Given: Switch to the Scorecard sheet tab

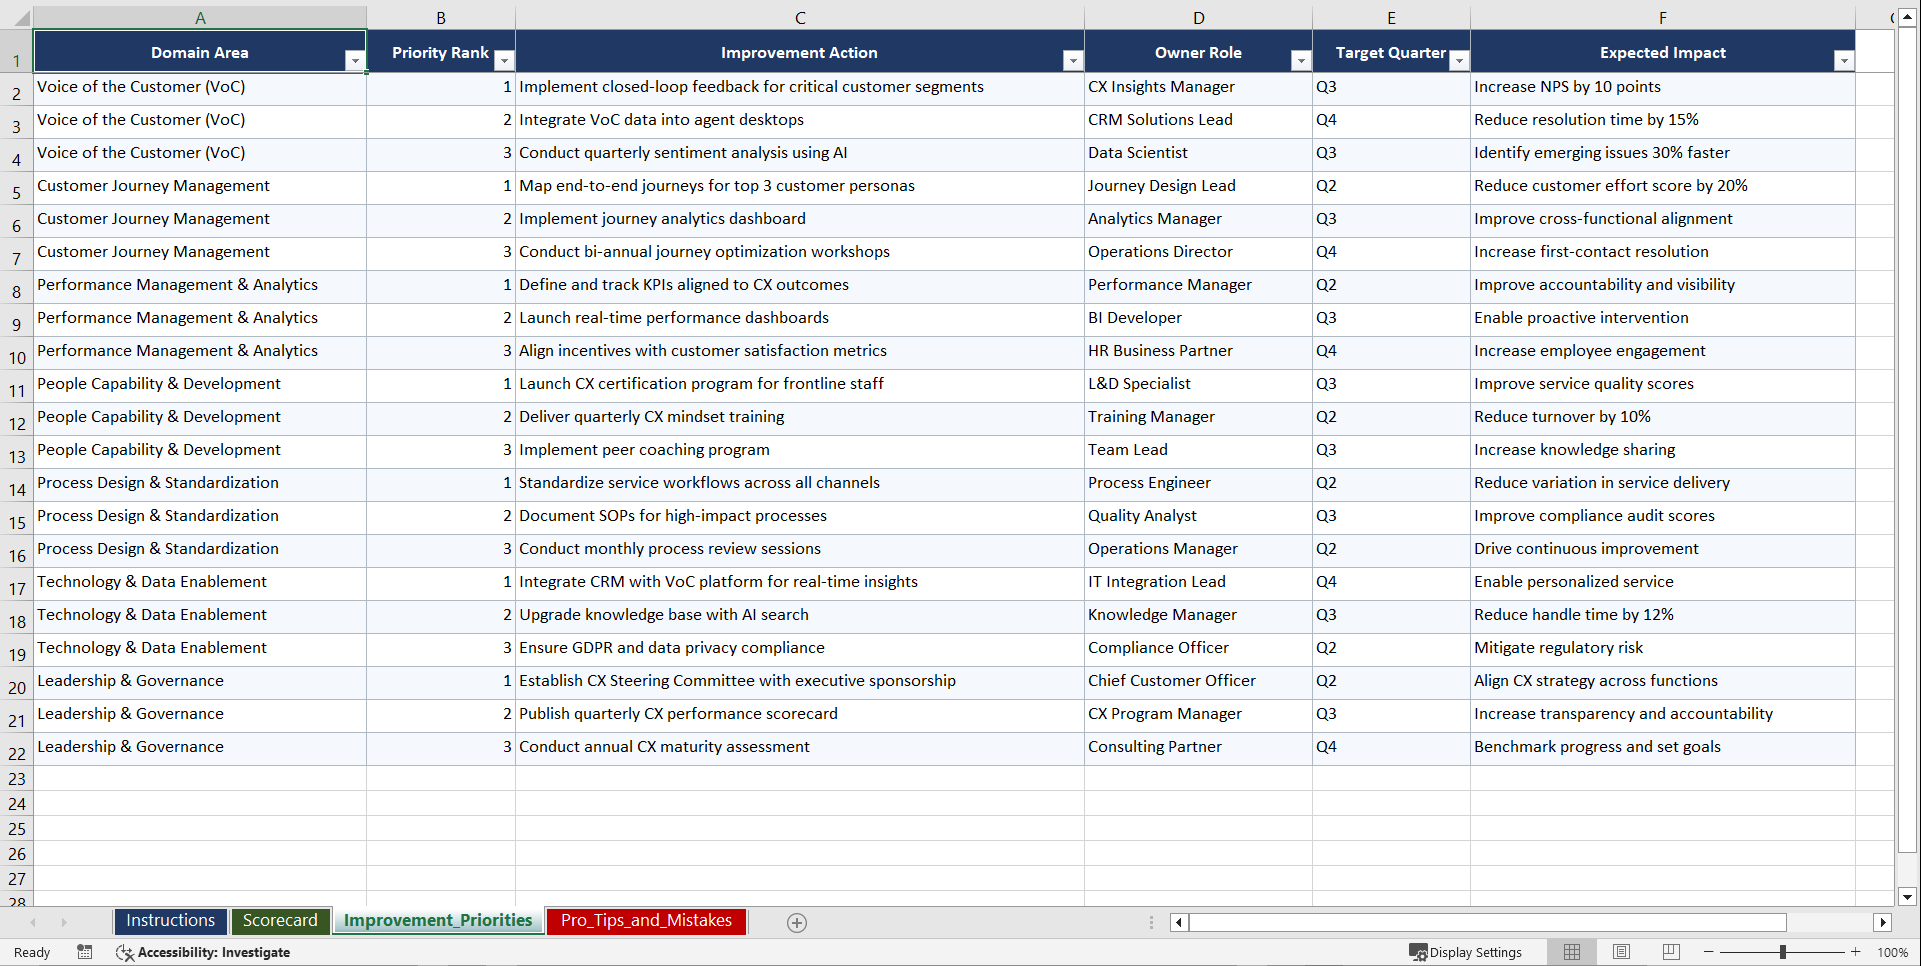Looking at the screenshot, I should tap(280, 921).
